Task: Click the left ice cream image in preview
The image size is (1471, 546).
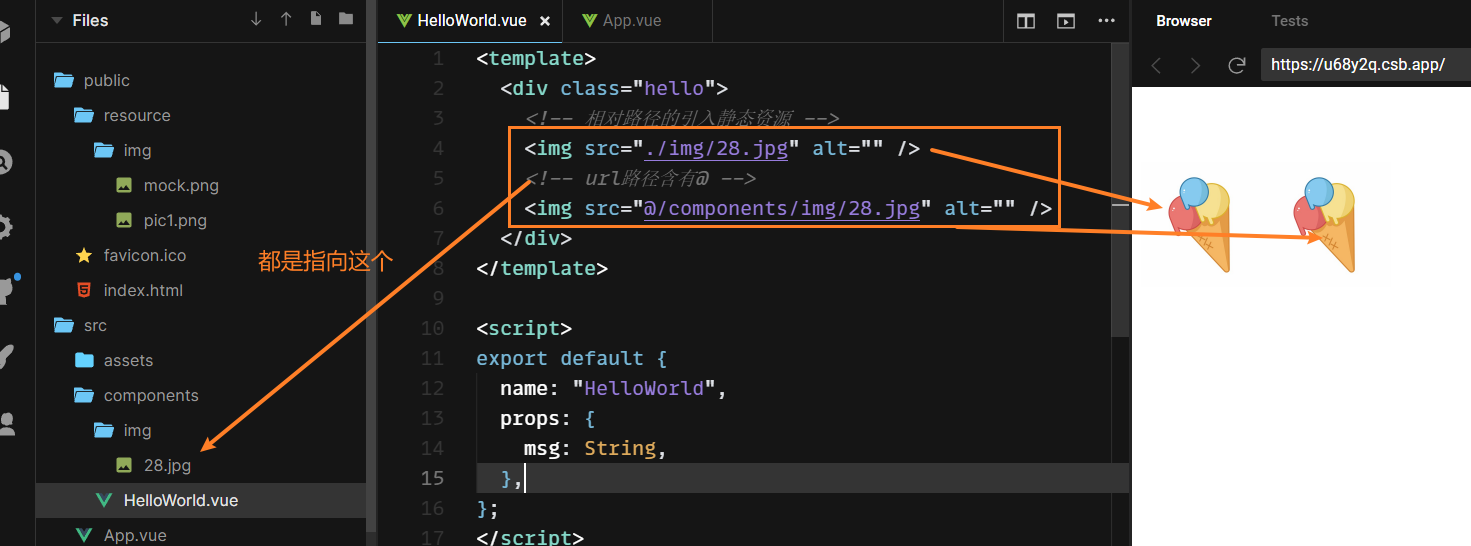Action: tap(1199, 224)
